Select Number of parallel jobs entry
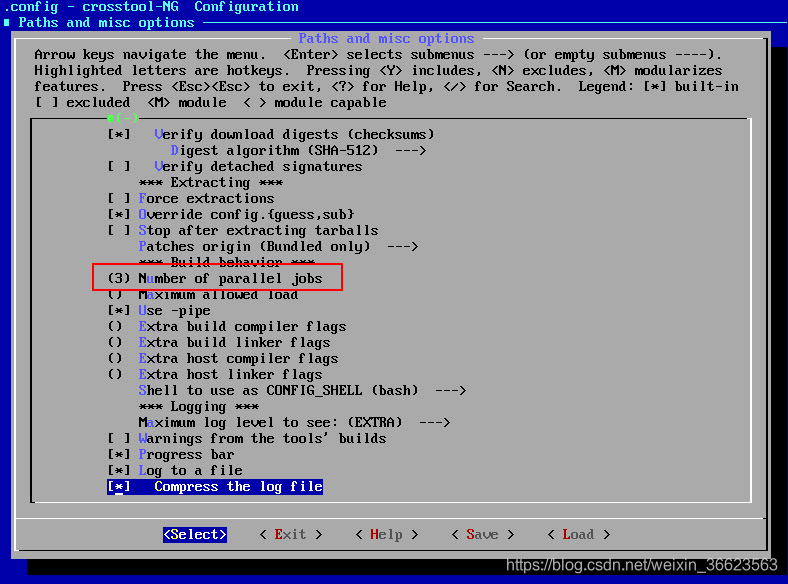 pos(215,278)
